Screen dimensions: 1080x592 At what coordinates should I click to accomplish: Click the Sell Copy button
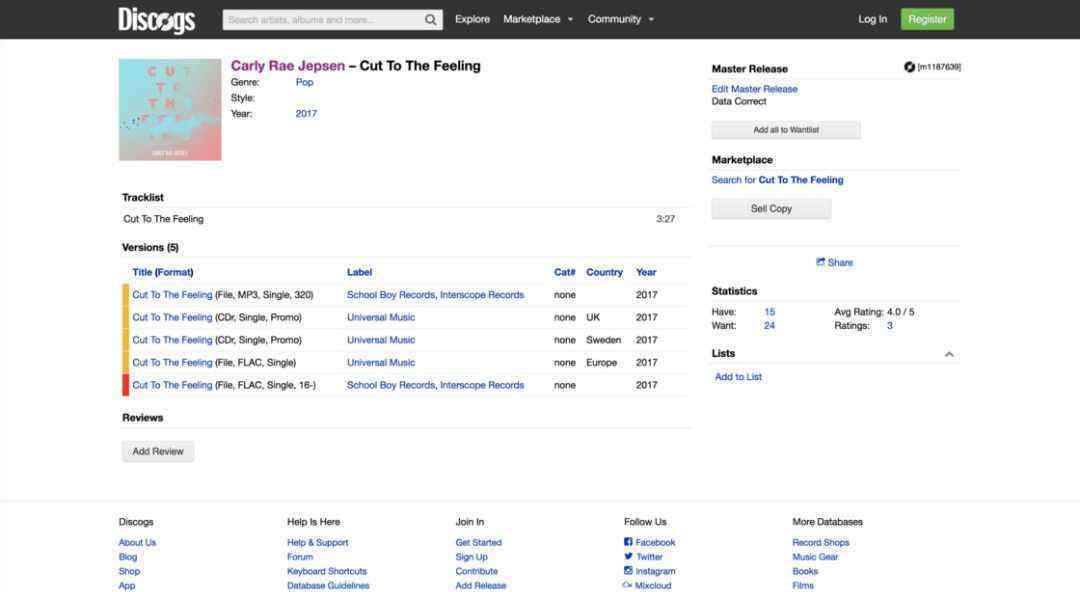click(771, 209)
